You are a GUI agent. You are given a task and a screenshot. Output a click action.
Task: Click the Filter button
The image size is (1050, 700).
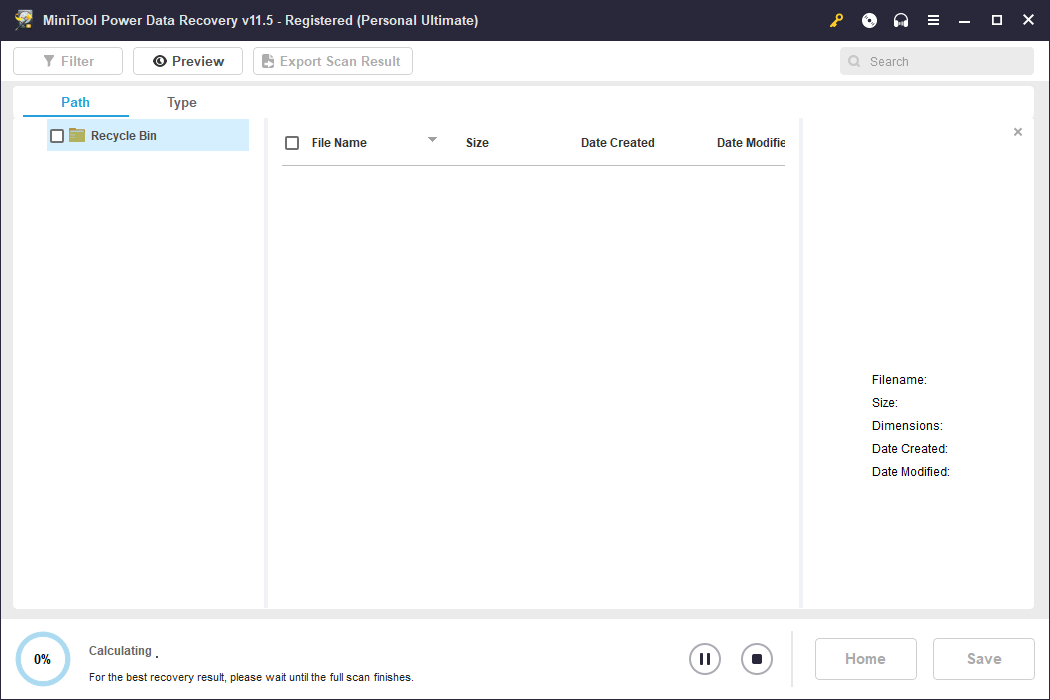(x=68, y=61)
